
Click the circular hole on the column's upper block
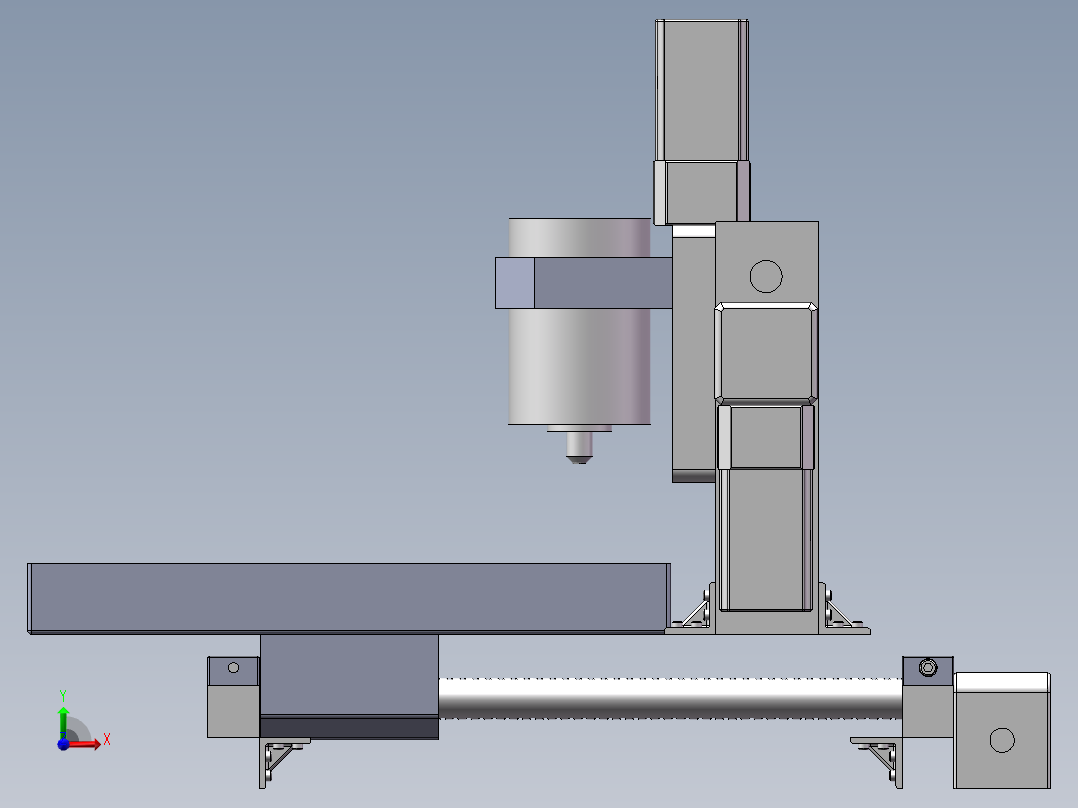[x=766, y=276]
